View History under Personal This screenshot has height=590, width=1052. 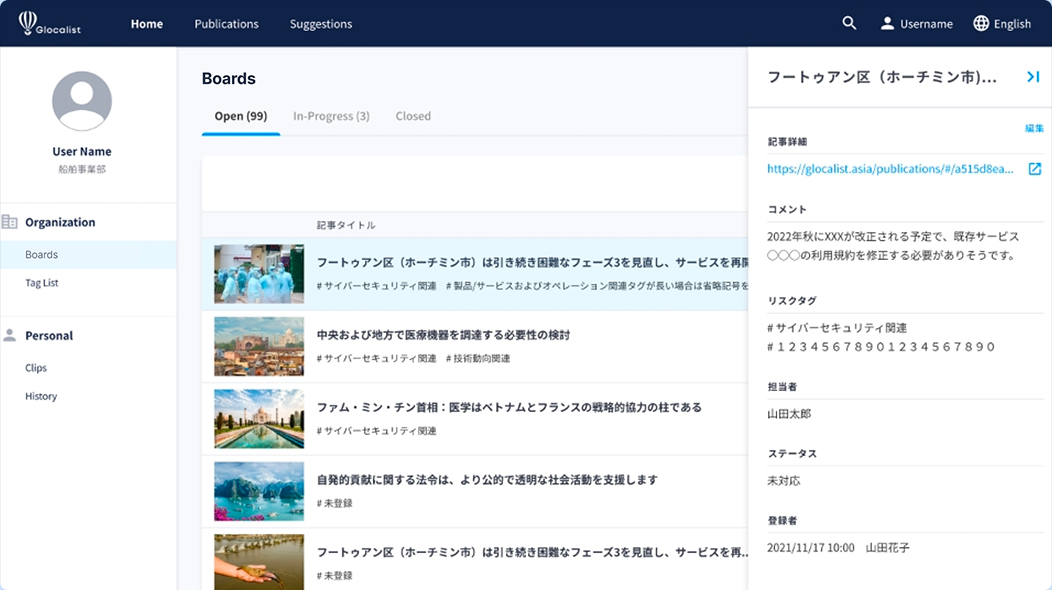point(40,396)
